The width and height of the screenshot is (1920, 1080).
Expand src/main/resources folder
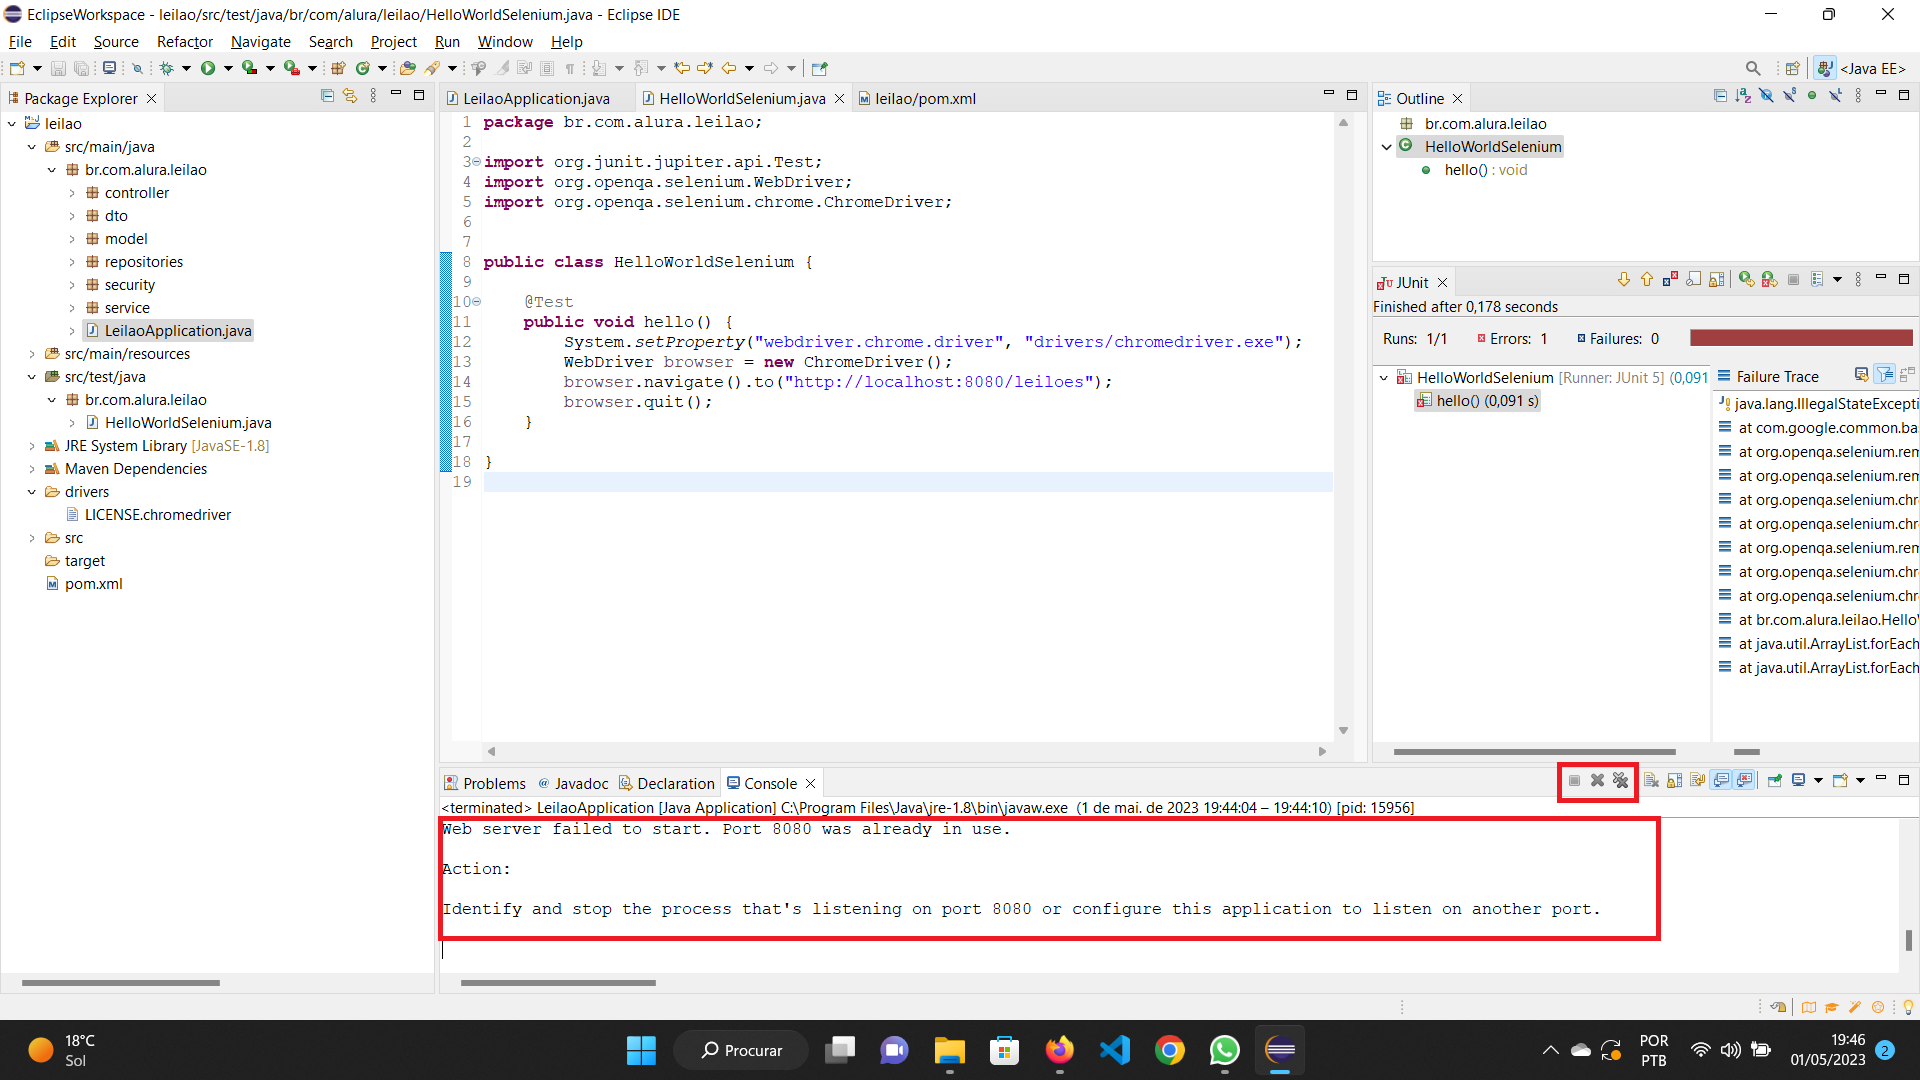[x=32, y=353]
